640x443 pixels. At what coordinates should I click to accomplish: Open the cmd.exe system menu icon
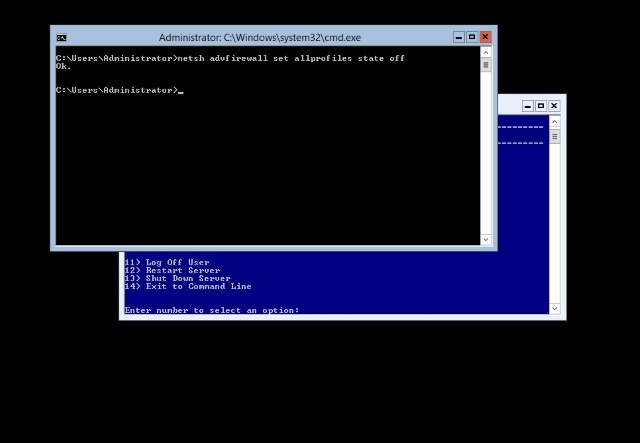pos(61,38)
